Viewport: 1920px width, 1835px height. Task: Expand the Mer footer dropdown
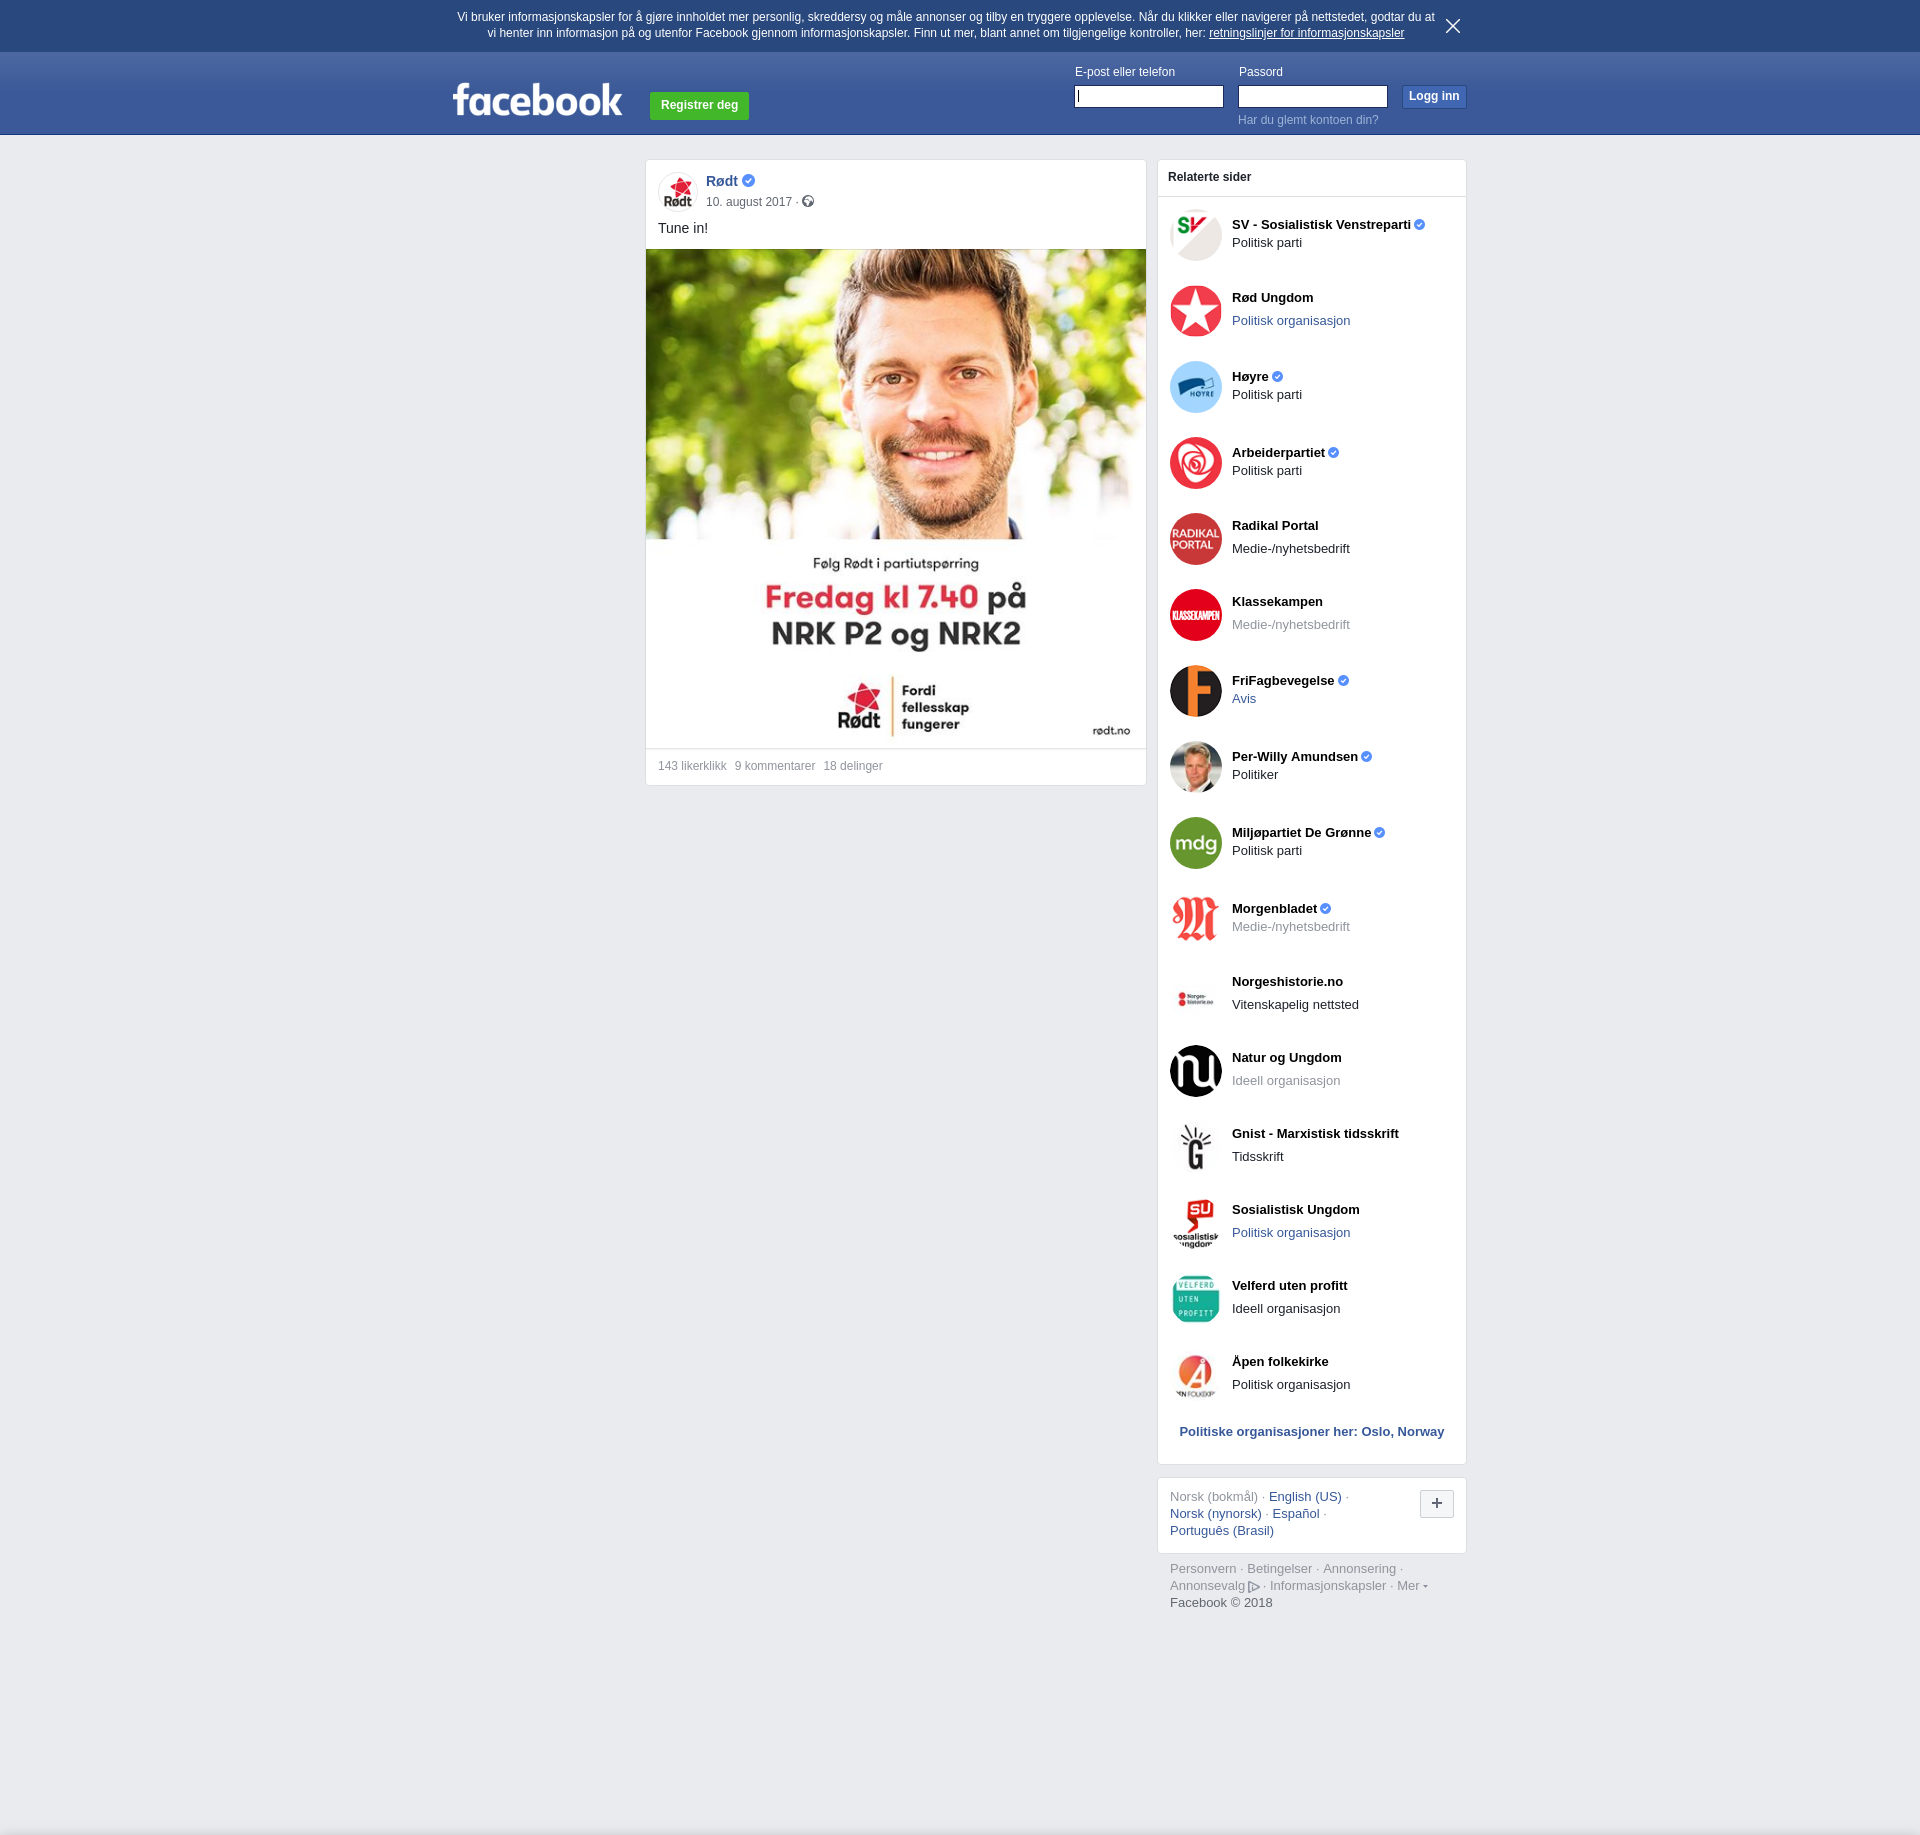point(1412,1586)
